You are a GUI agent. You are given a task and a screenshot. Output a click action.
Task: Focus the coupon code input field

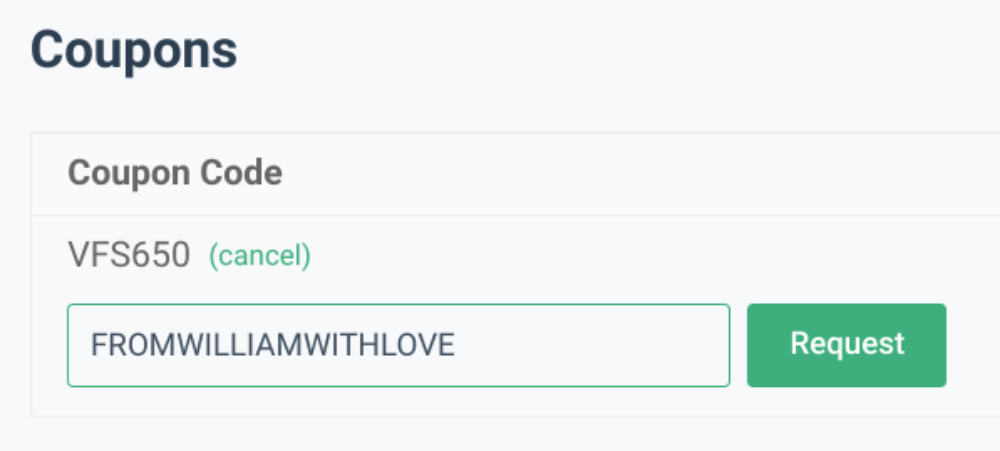click(398, 345)
